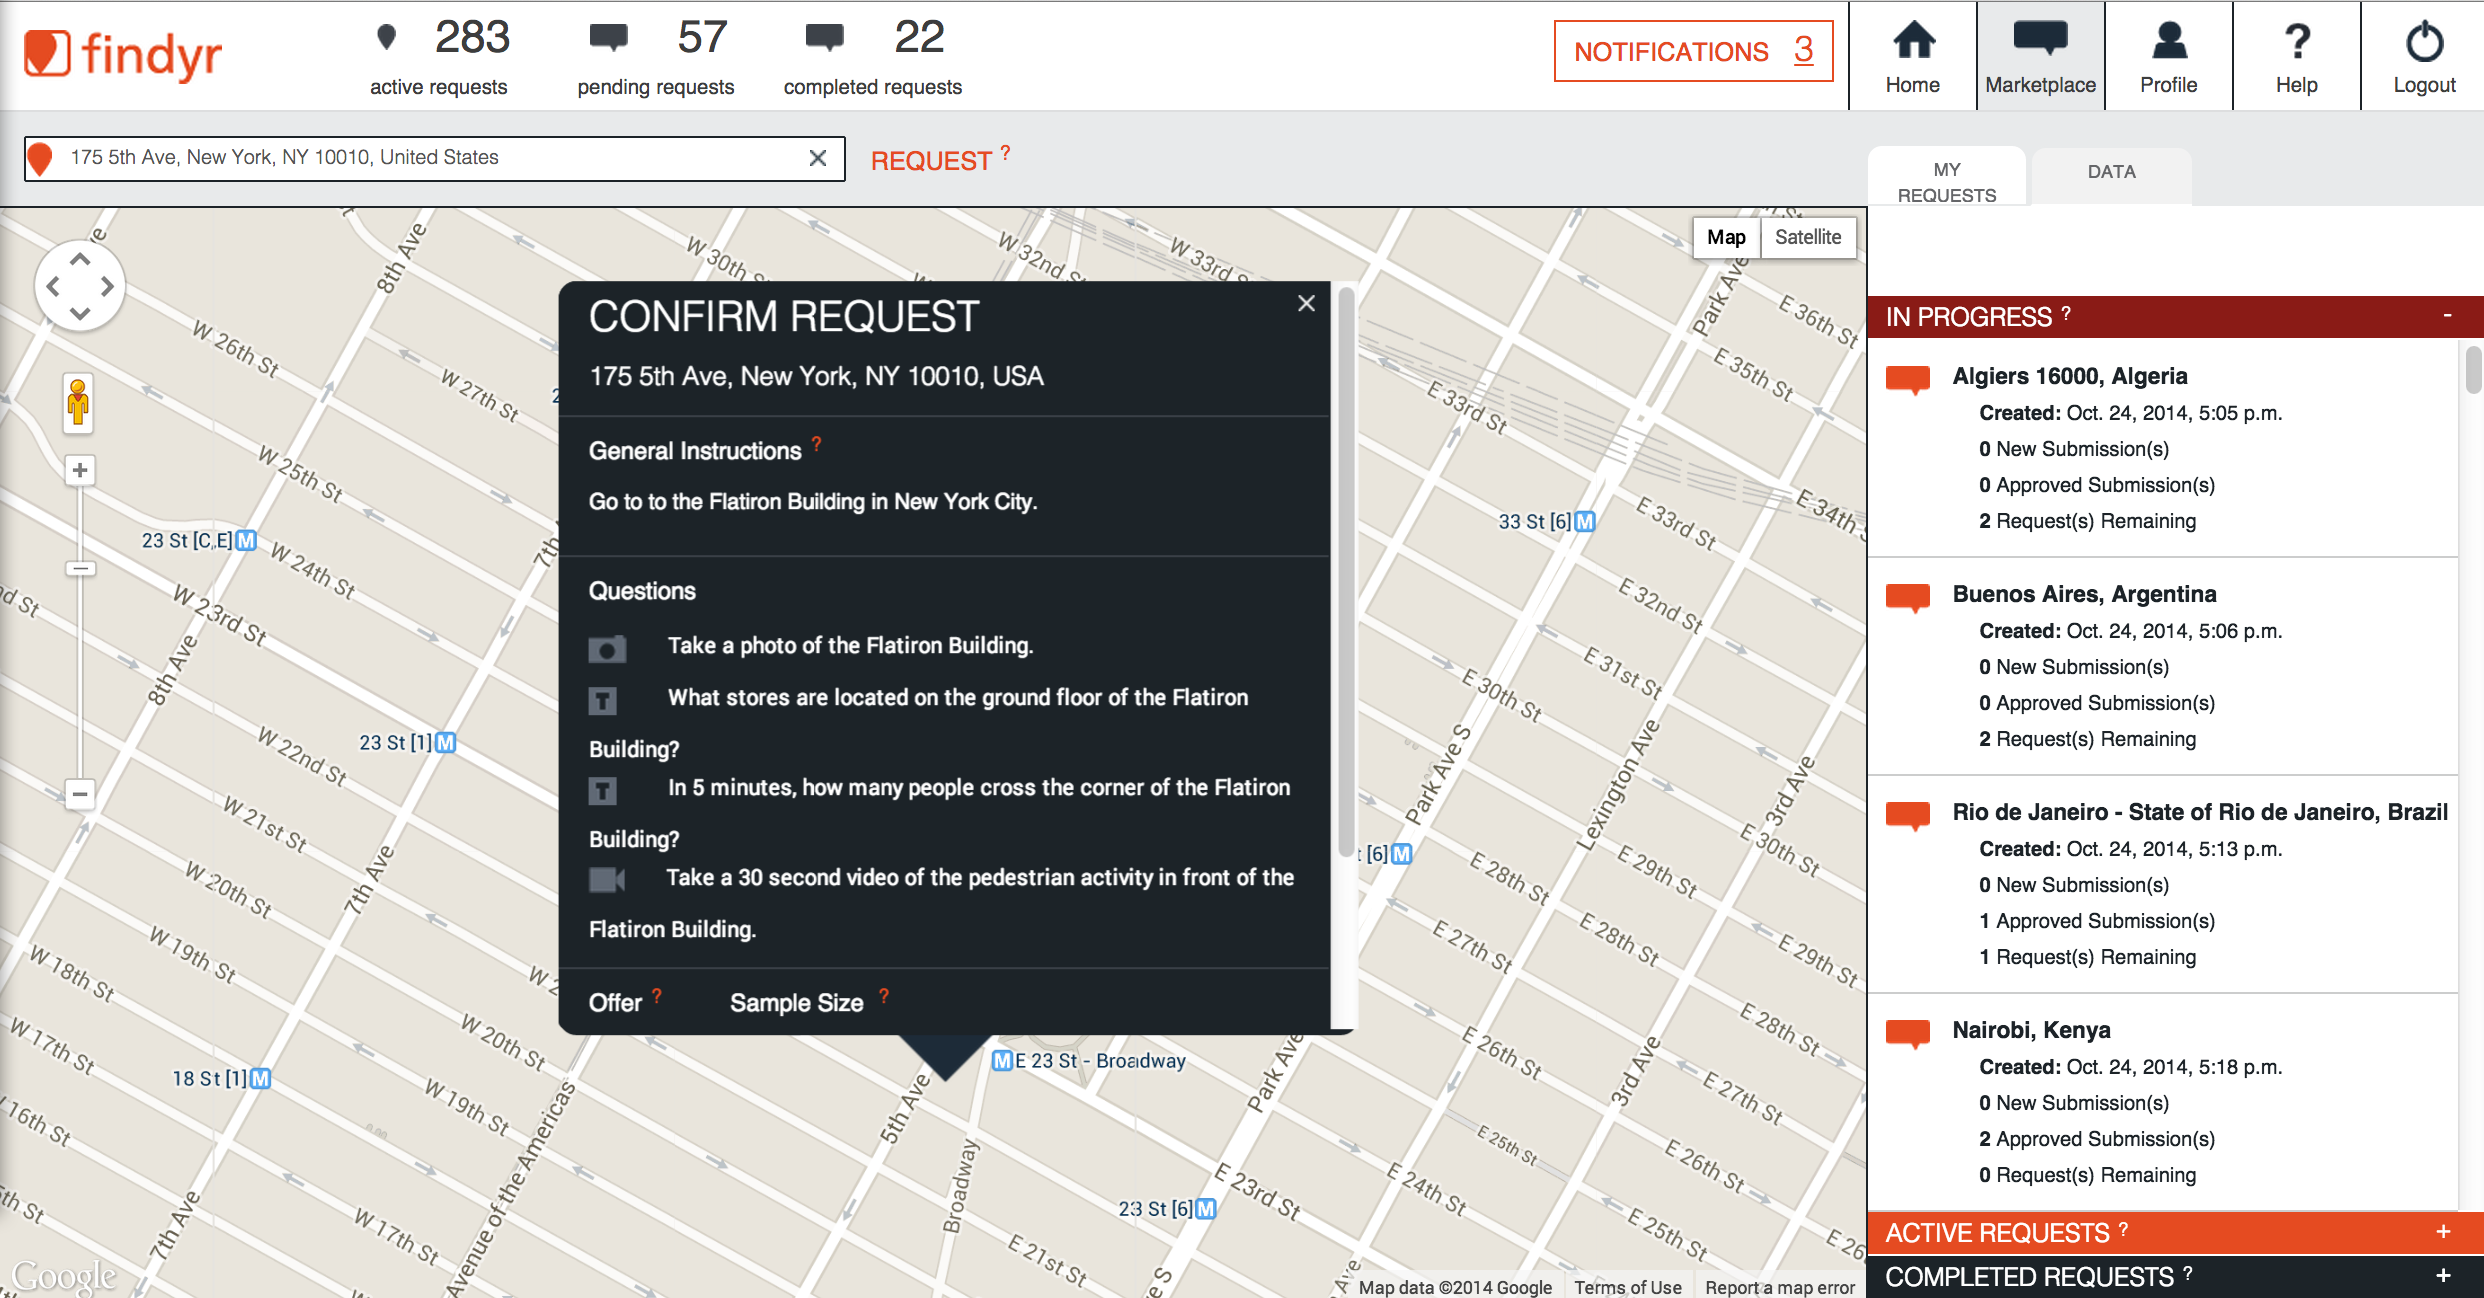Expand the COMPLETED REQUESTS section
2484x1298 pixels.
(2443, 1276)
